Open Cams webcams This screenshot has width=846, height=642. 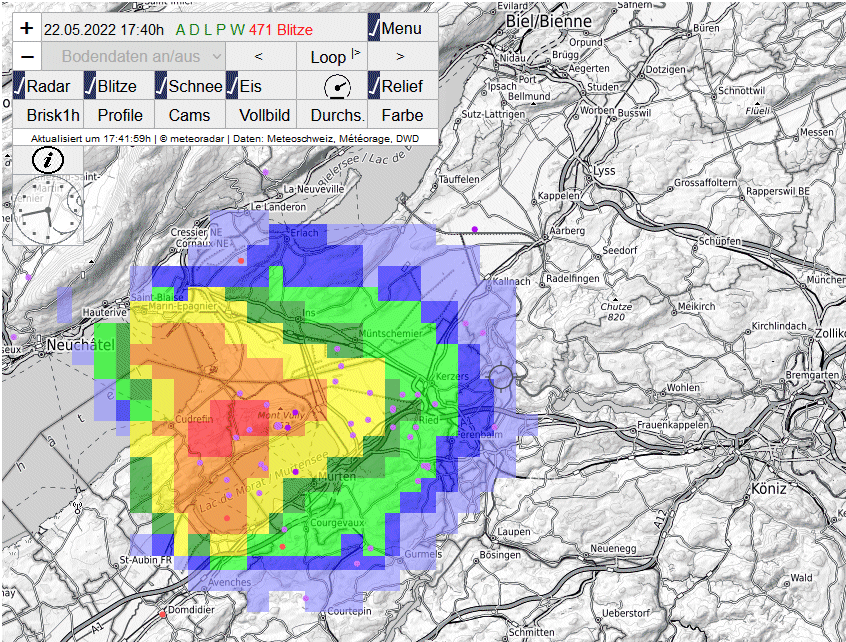pyautogui.click(x=189, y=115)
